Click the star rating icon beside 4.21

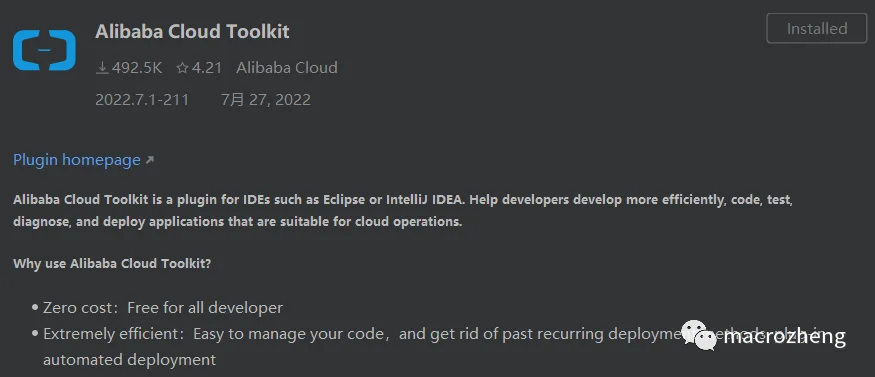(x=182, y=68)
